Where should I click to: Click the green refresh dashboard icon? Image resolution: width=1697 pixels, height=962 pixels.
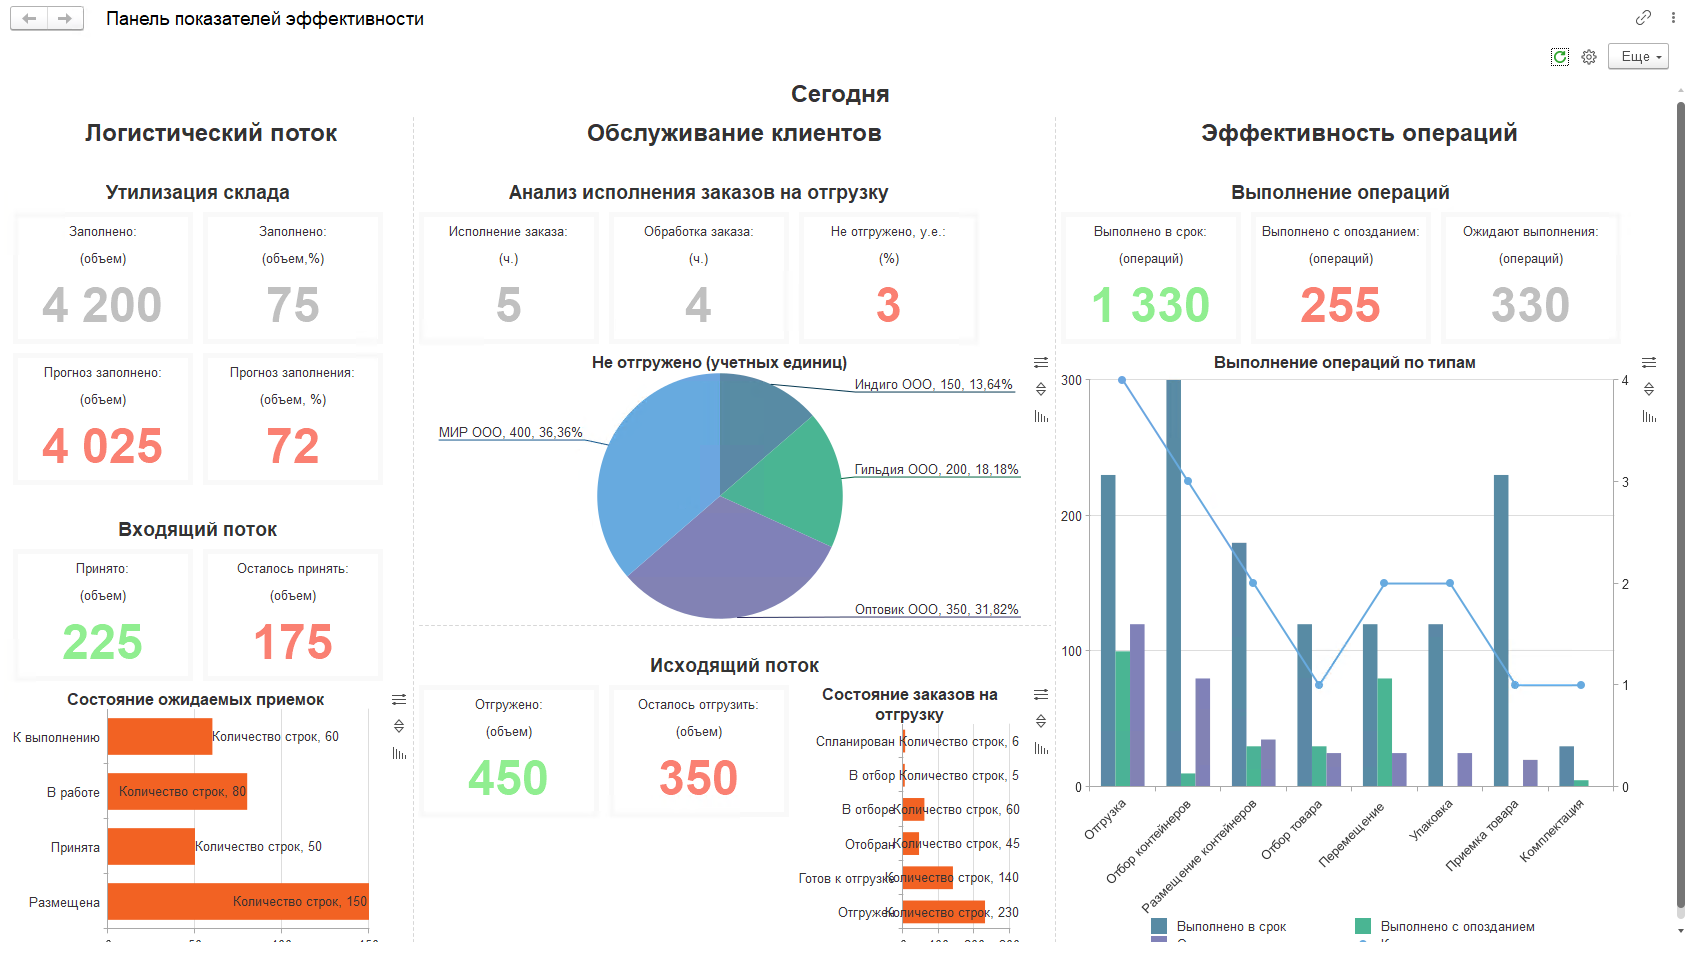pyautogui.click(x=1559, y=57)
